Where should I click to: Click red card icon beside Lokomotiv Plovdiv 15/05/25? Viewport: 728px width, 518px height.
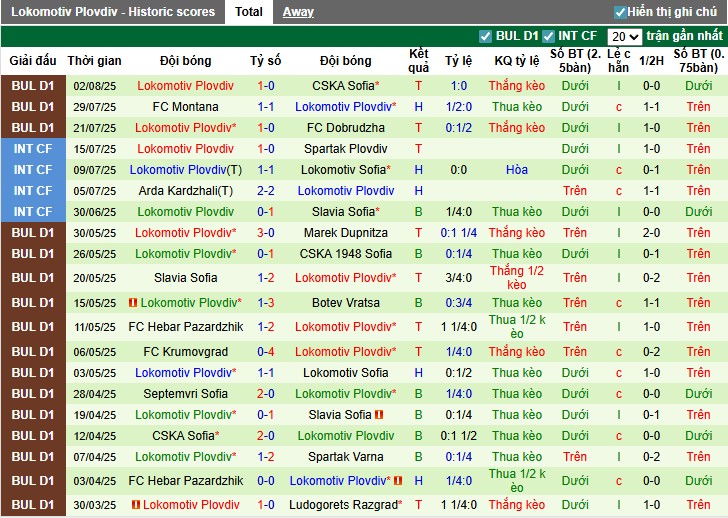134,303
